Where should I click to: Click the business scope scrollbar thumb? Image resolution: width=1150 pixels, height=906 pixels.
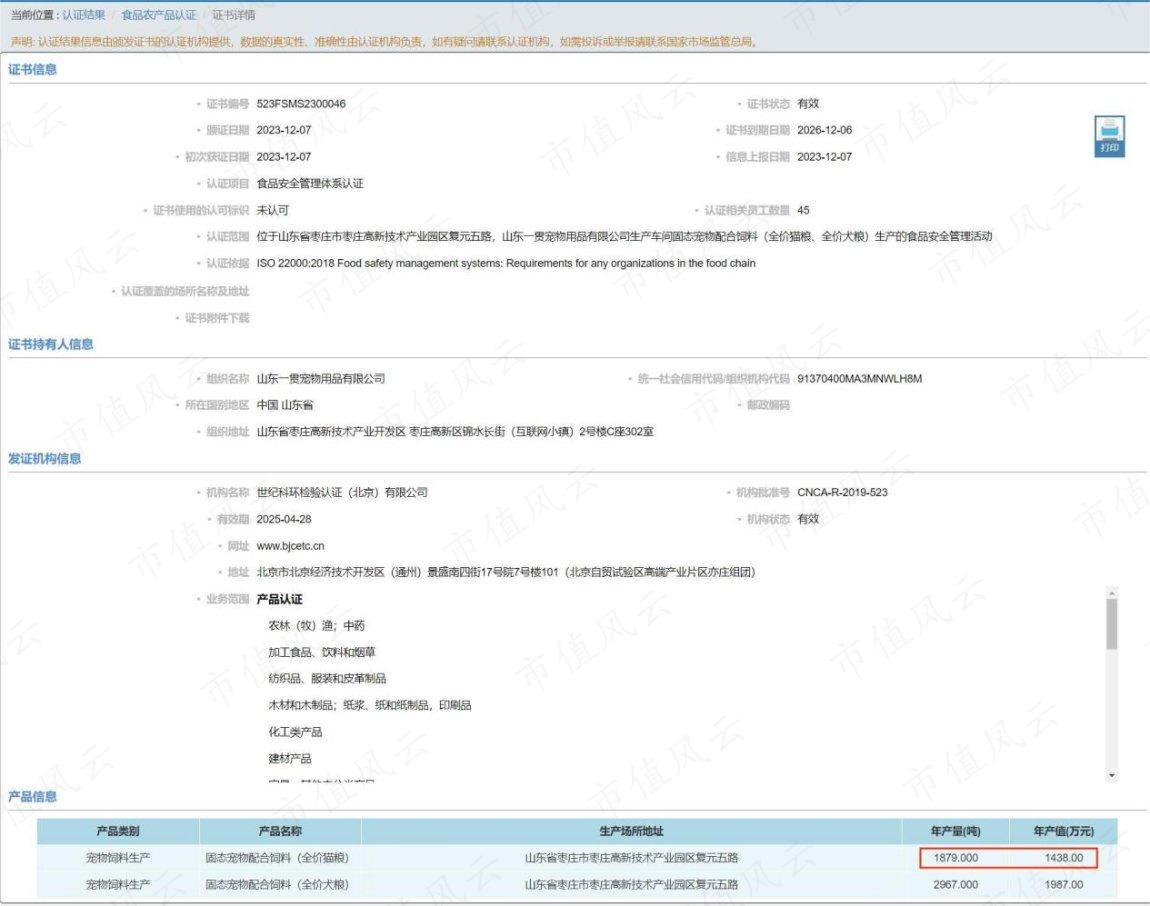(x=1112, y=624)
